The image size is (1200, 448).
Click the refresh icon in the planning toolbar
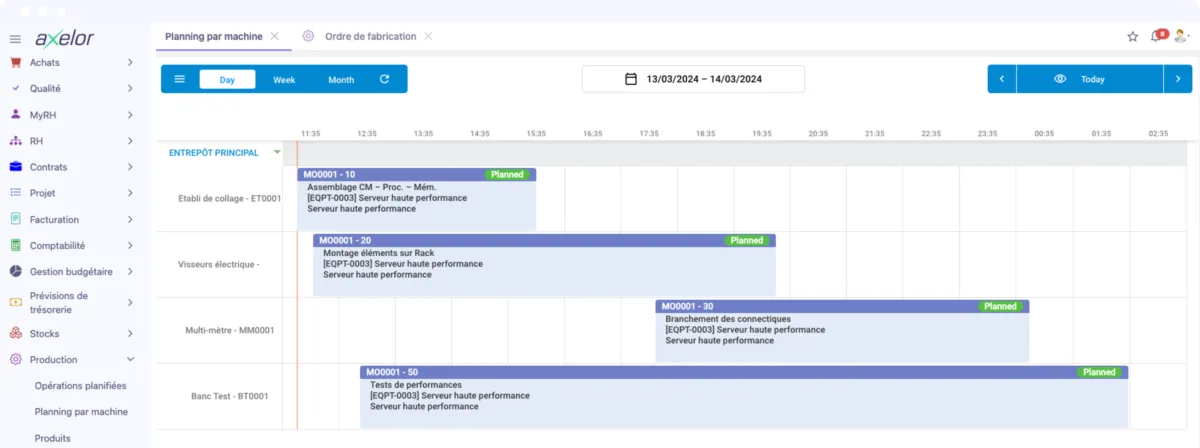pyautogui.click(x=385, y=79)
